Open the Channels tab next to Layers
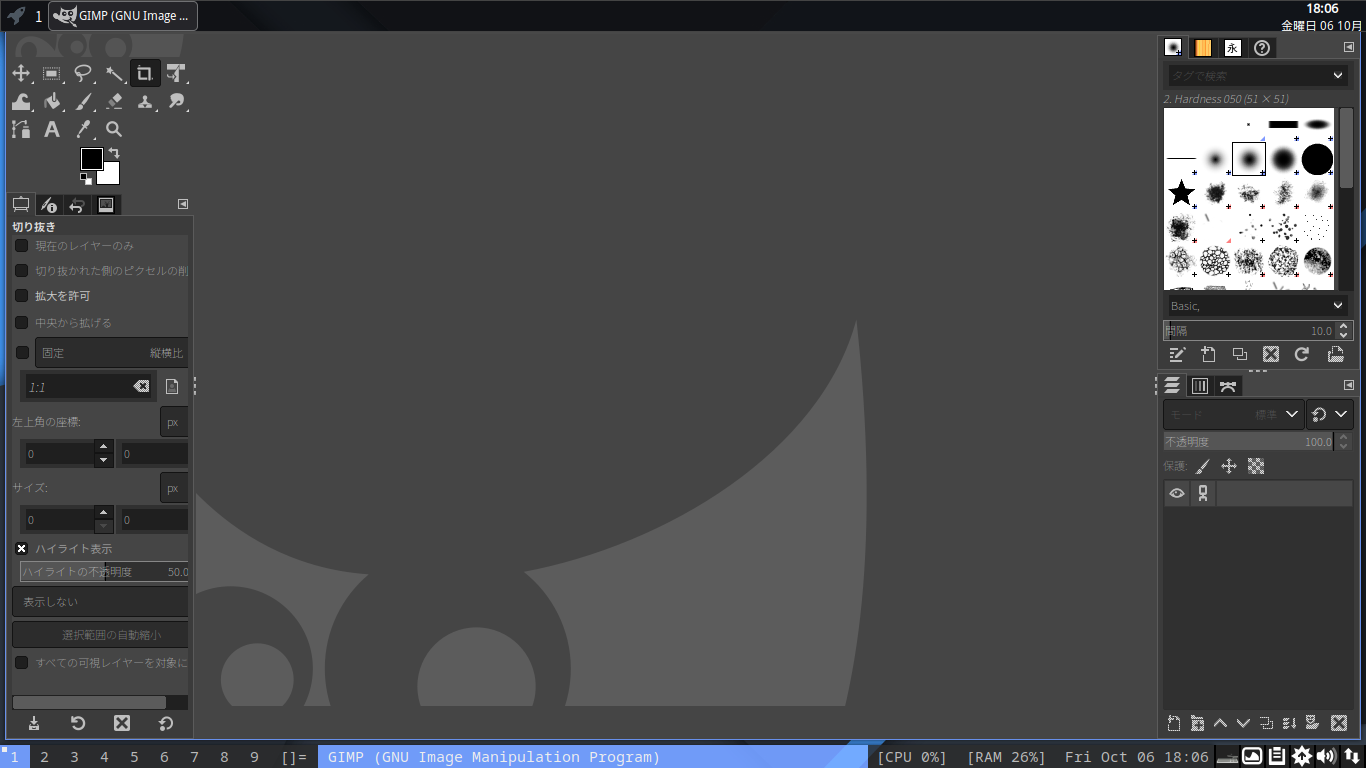The image size is (1366, 768). (x=1200, y=386)
